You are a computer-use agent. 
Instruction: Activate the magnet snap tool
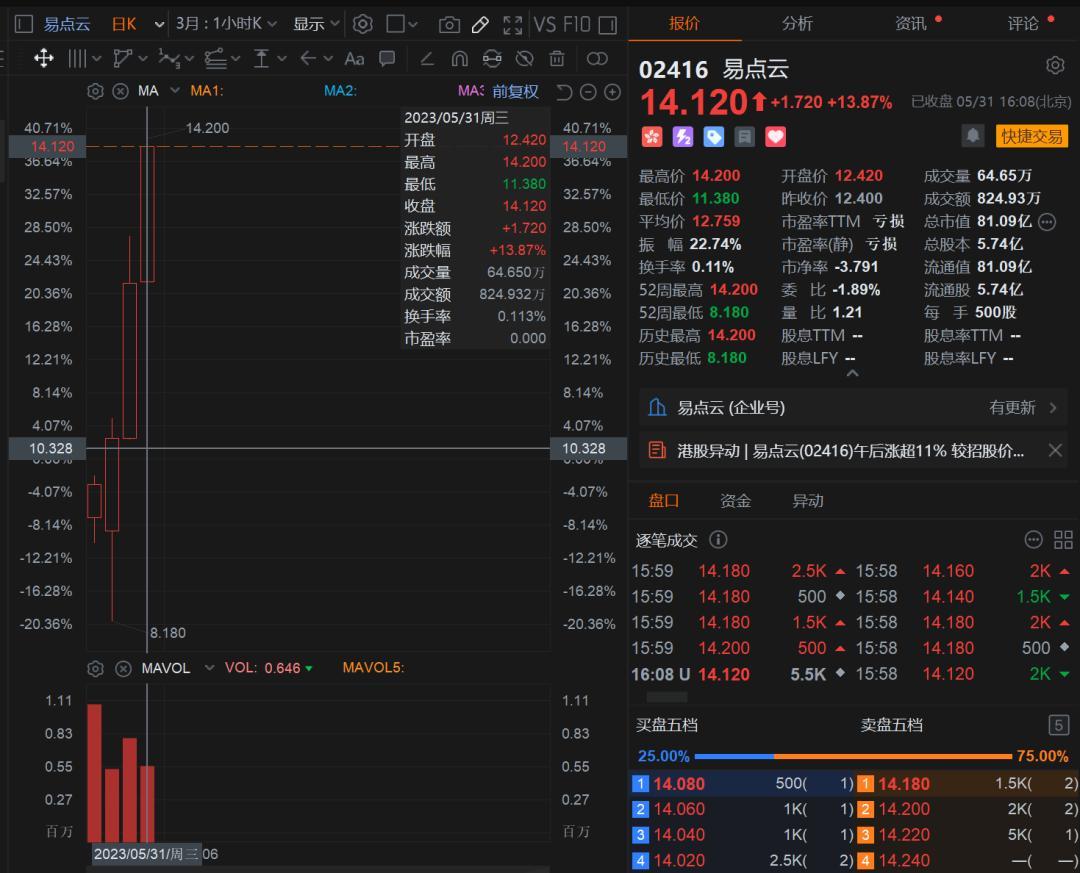coord(459,58)
